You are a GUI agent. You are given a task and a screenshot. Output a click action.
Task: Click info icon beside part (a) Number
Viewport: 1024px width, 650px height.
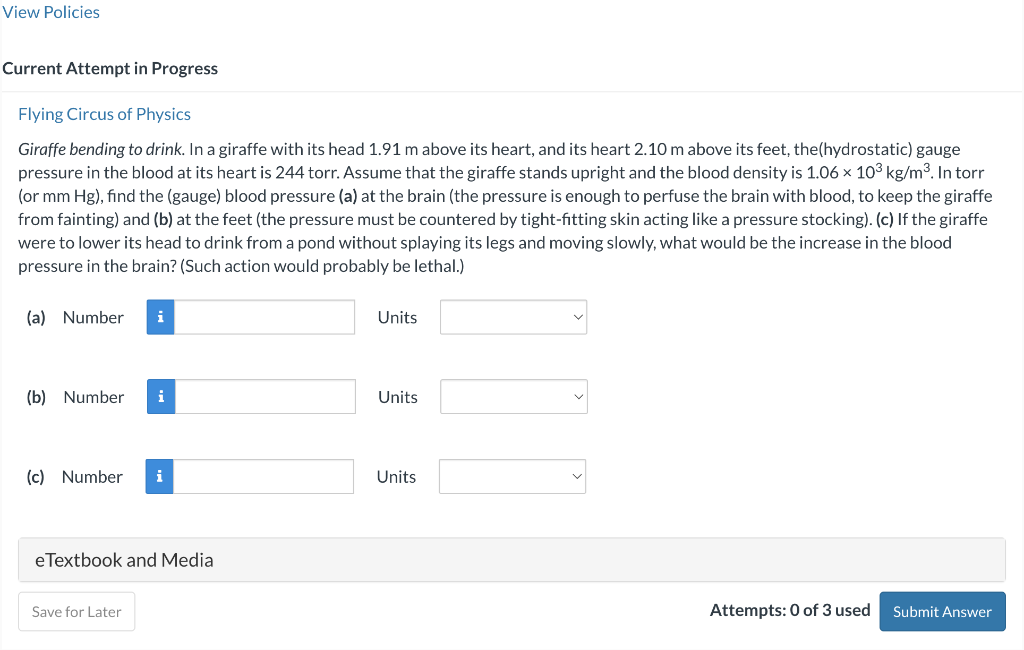[160, 317]
